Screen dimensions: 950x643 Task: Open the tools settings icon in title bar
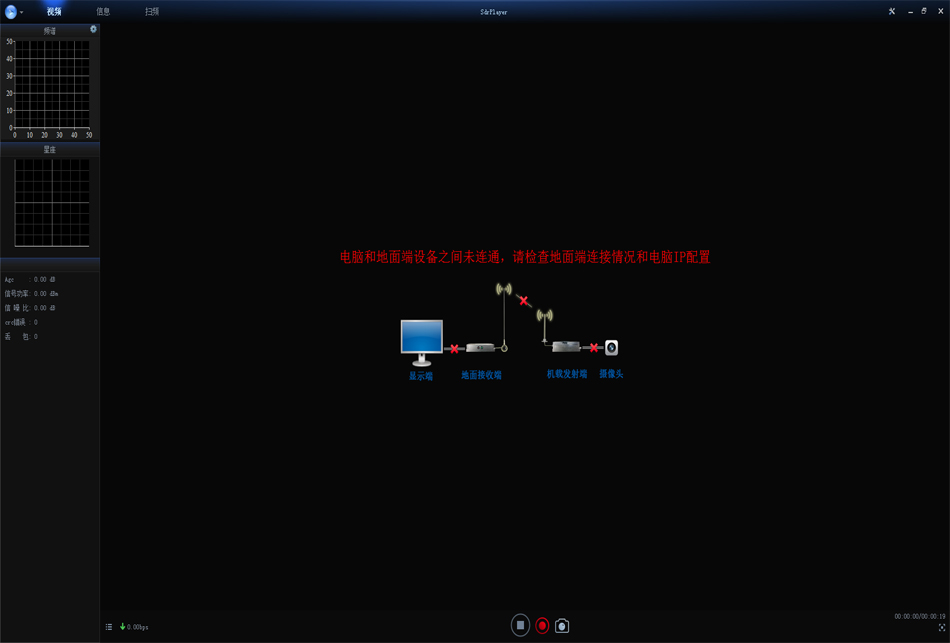pyautogui.click(x=892, y=12)
